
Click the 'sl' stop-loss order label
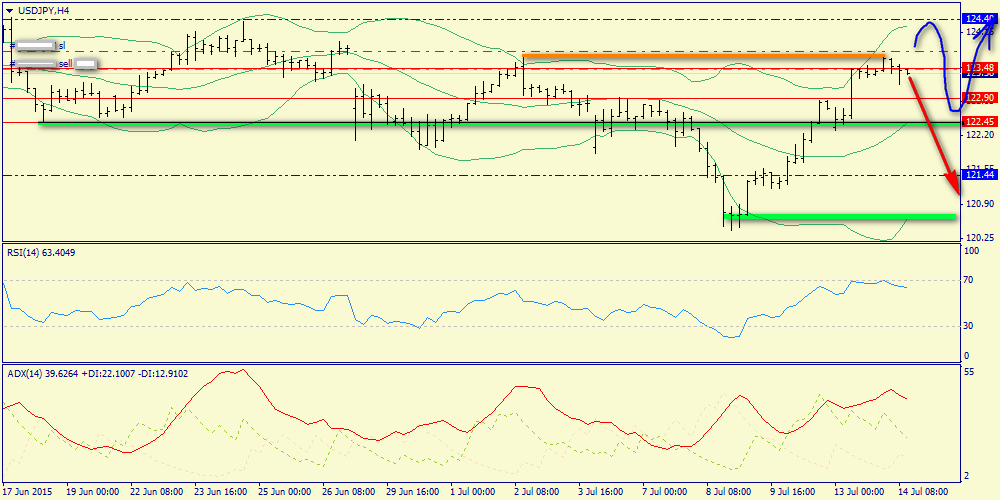[62, 46]
